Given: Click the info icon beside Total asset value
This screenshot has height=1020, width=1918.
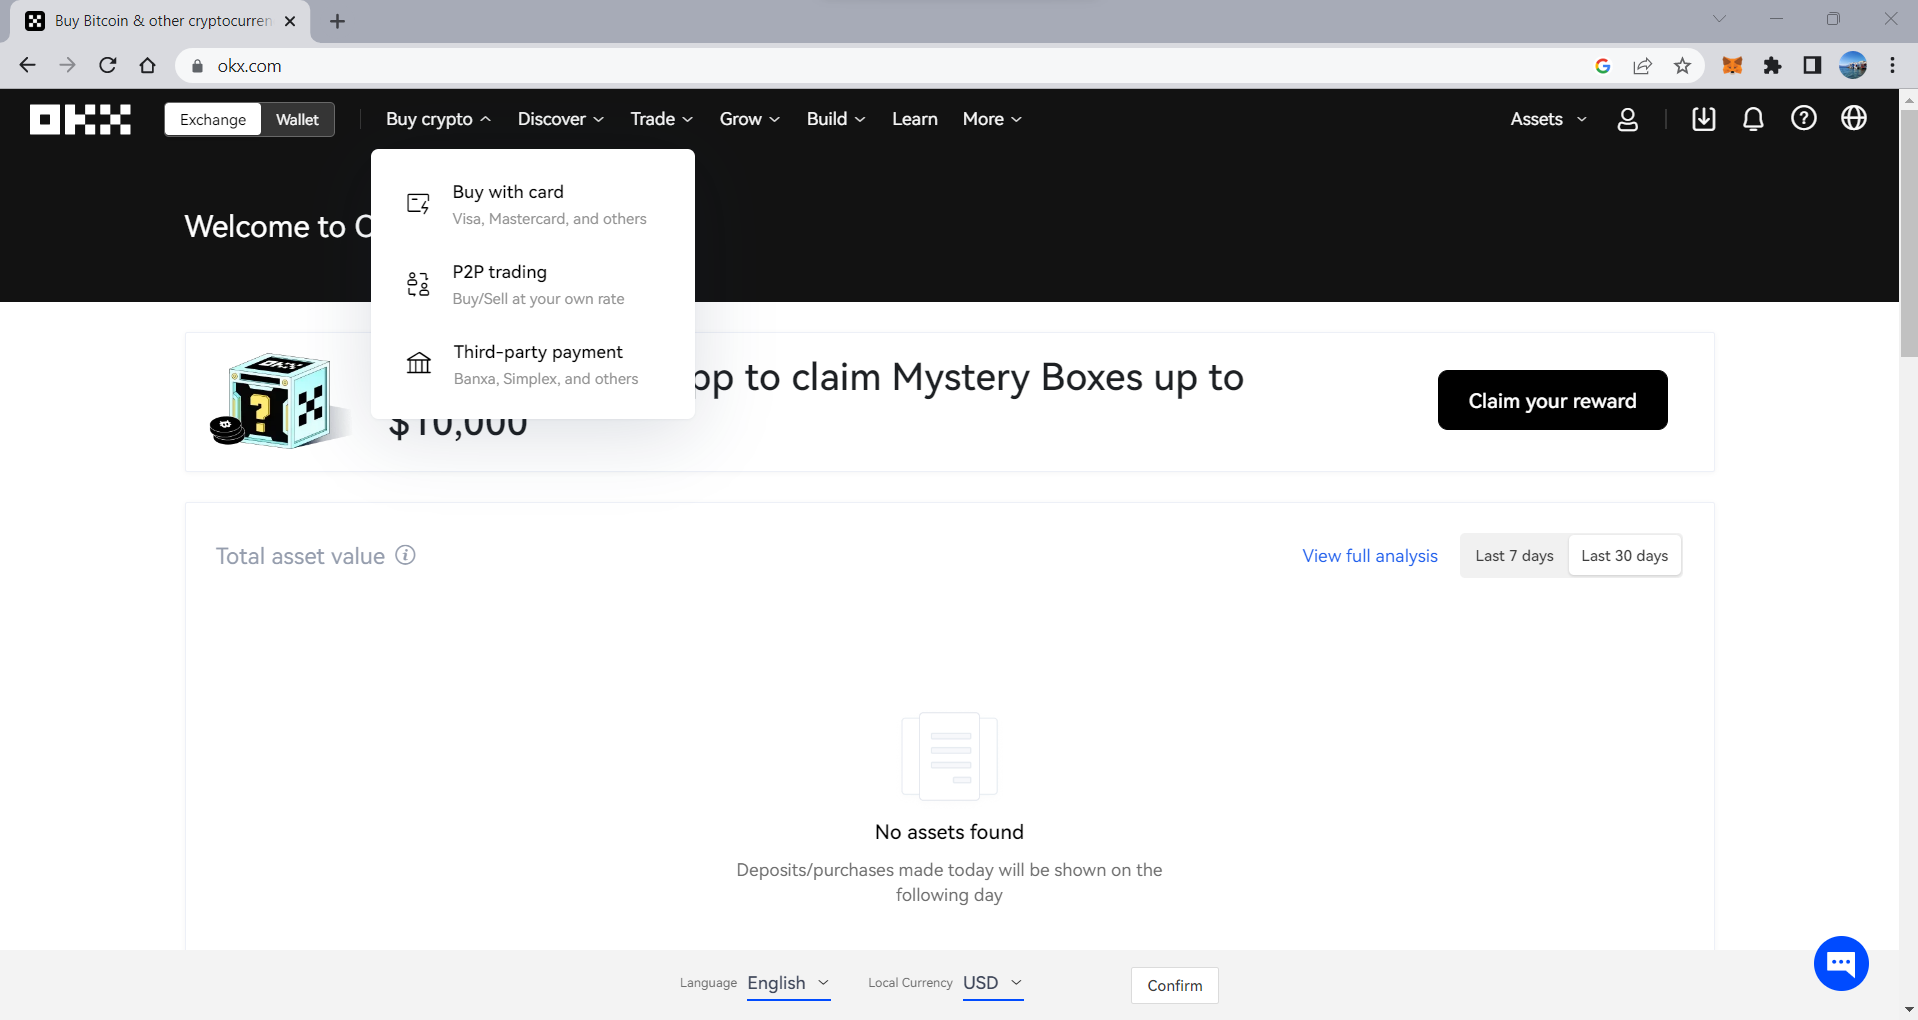Looking at the screenshot, I should coord(405,555).
